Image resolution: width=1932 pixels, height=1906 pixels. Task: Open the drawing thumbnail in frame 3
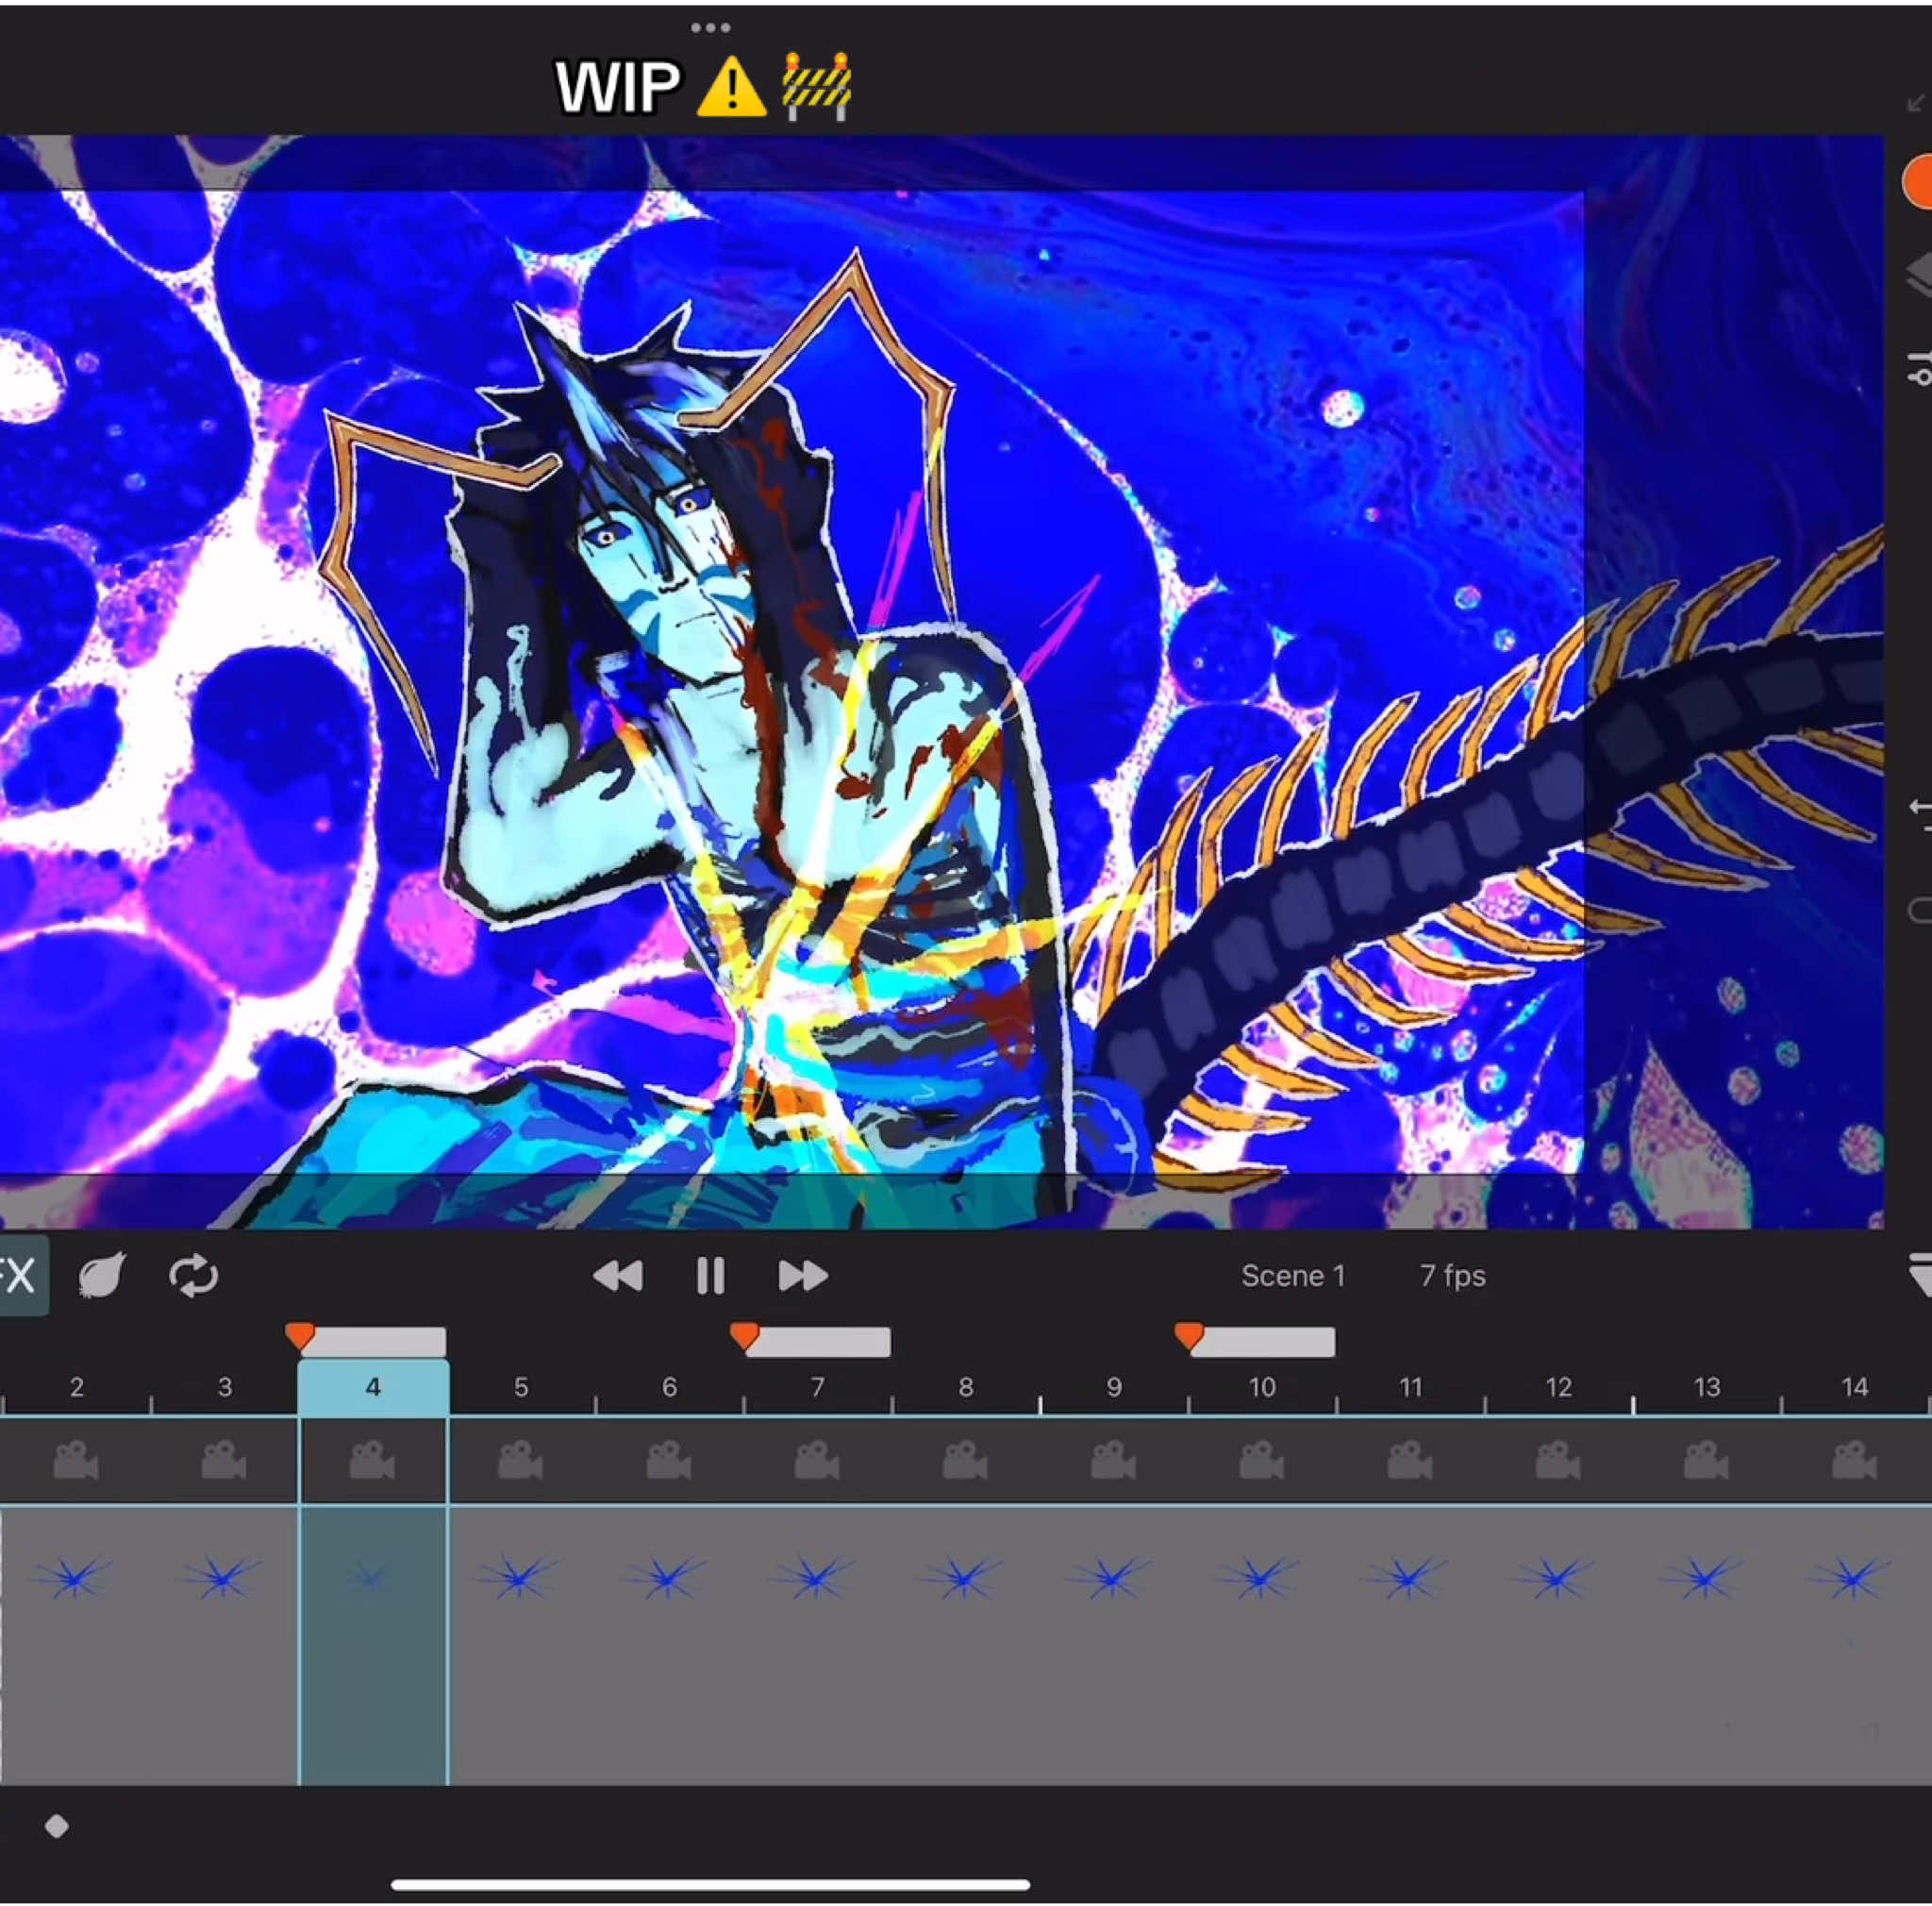pos(222,1577)
